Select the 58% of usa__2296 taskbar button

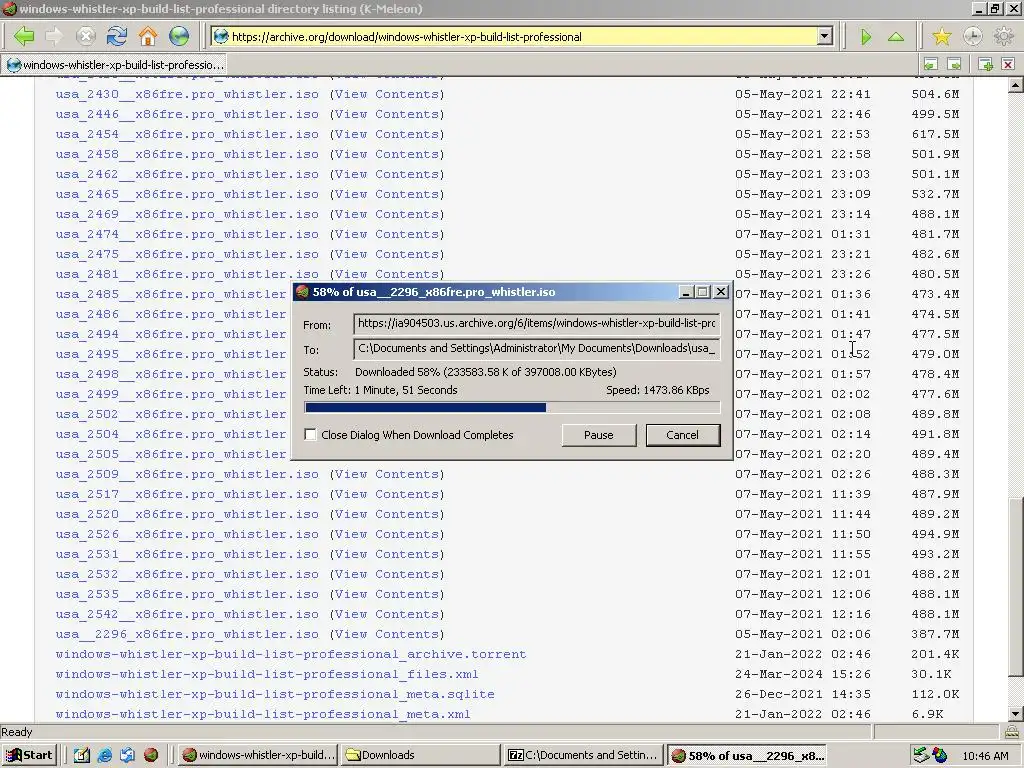tap(747, 755)
